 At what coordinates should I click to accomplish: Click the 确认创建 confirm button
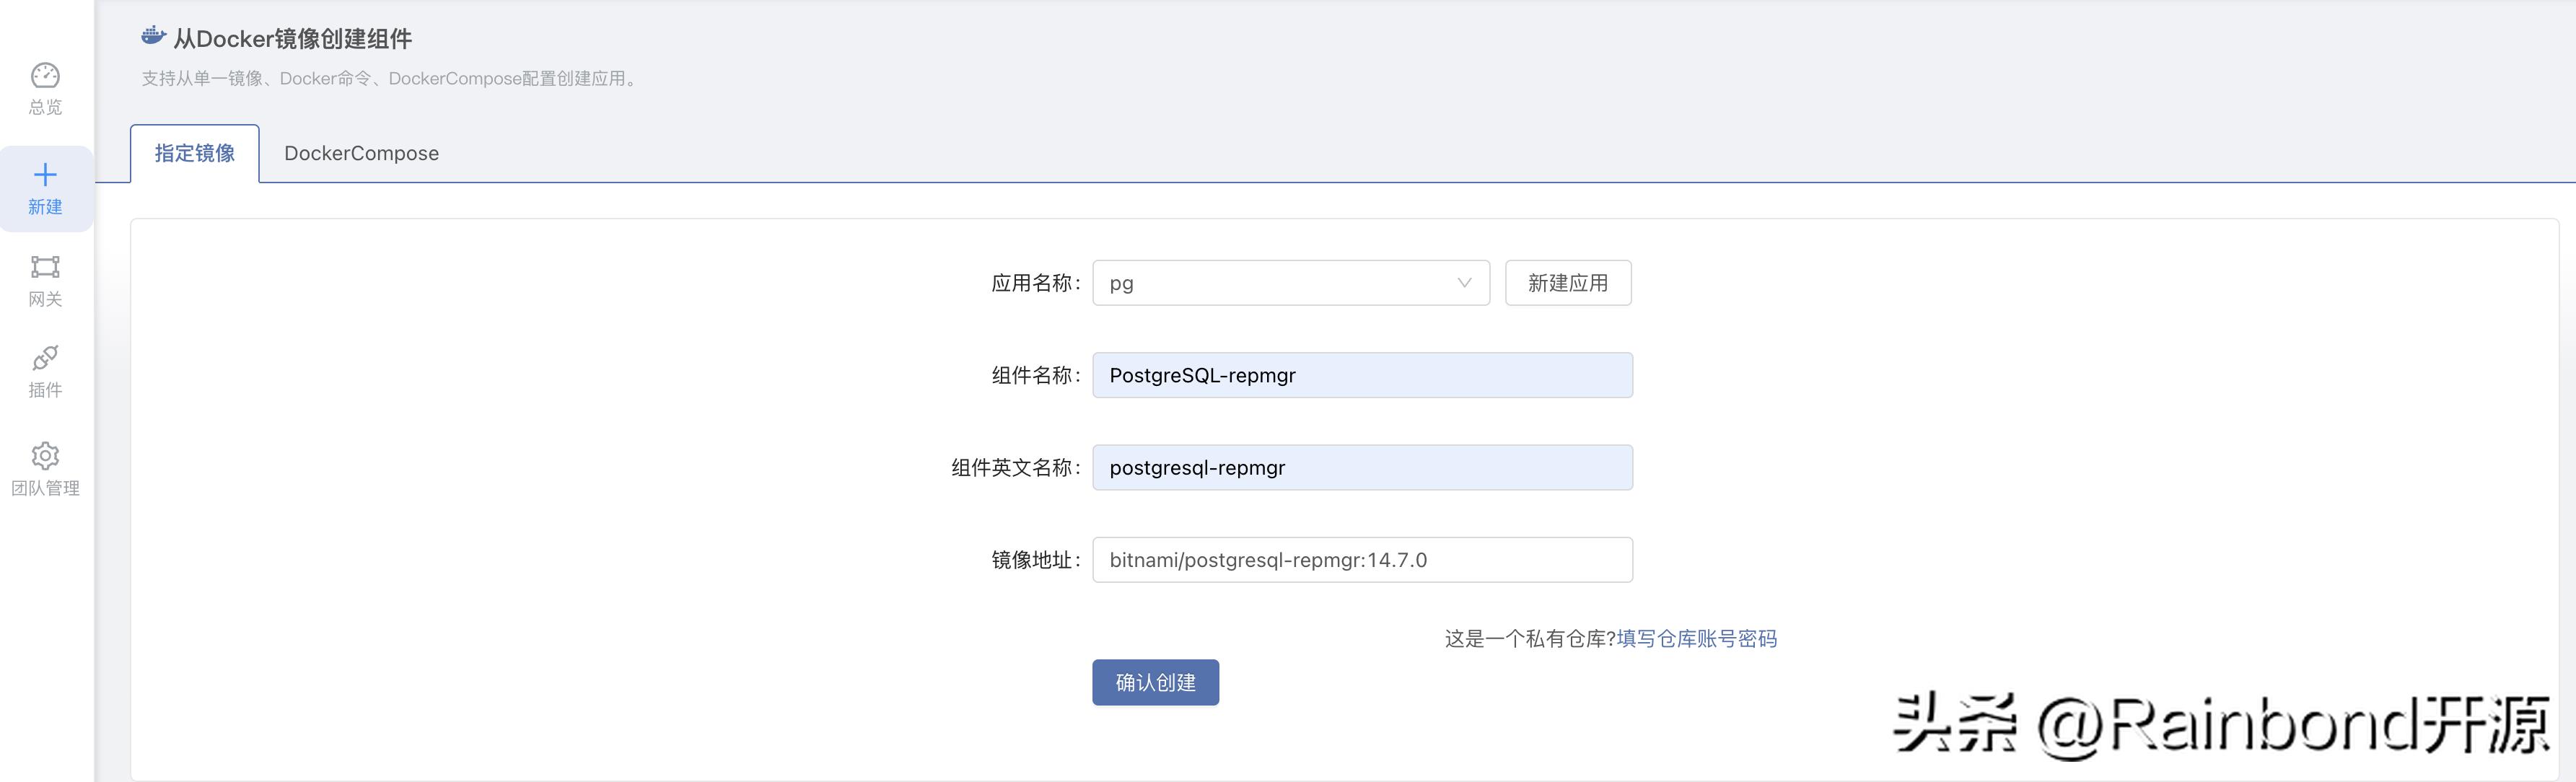pos(1155,682)
